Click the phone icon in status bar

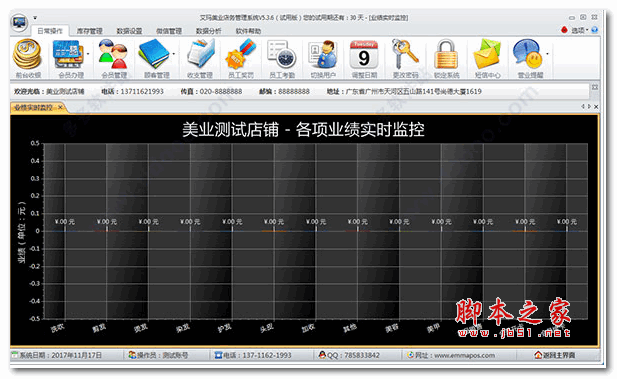tap(218, 355)
